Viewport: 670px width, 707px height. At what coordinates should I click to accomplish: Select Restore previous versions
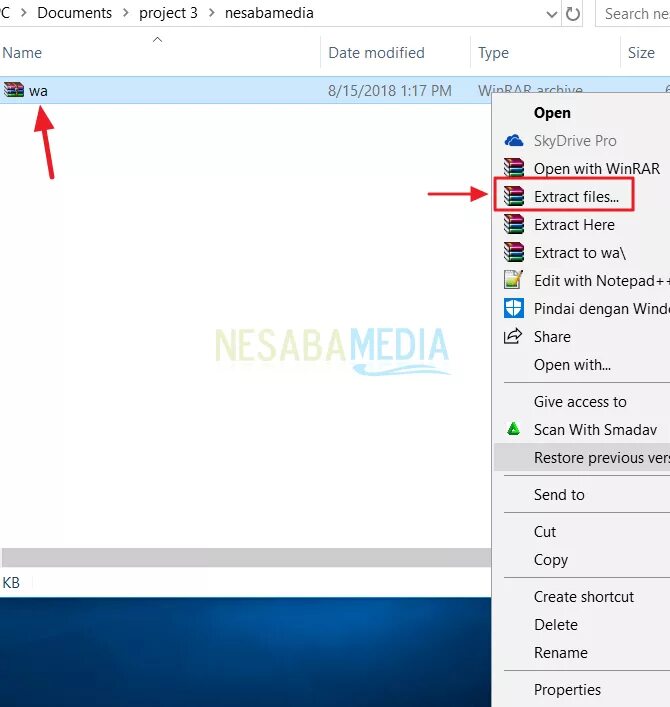(582, 457)
